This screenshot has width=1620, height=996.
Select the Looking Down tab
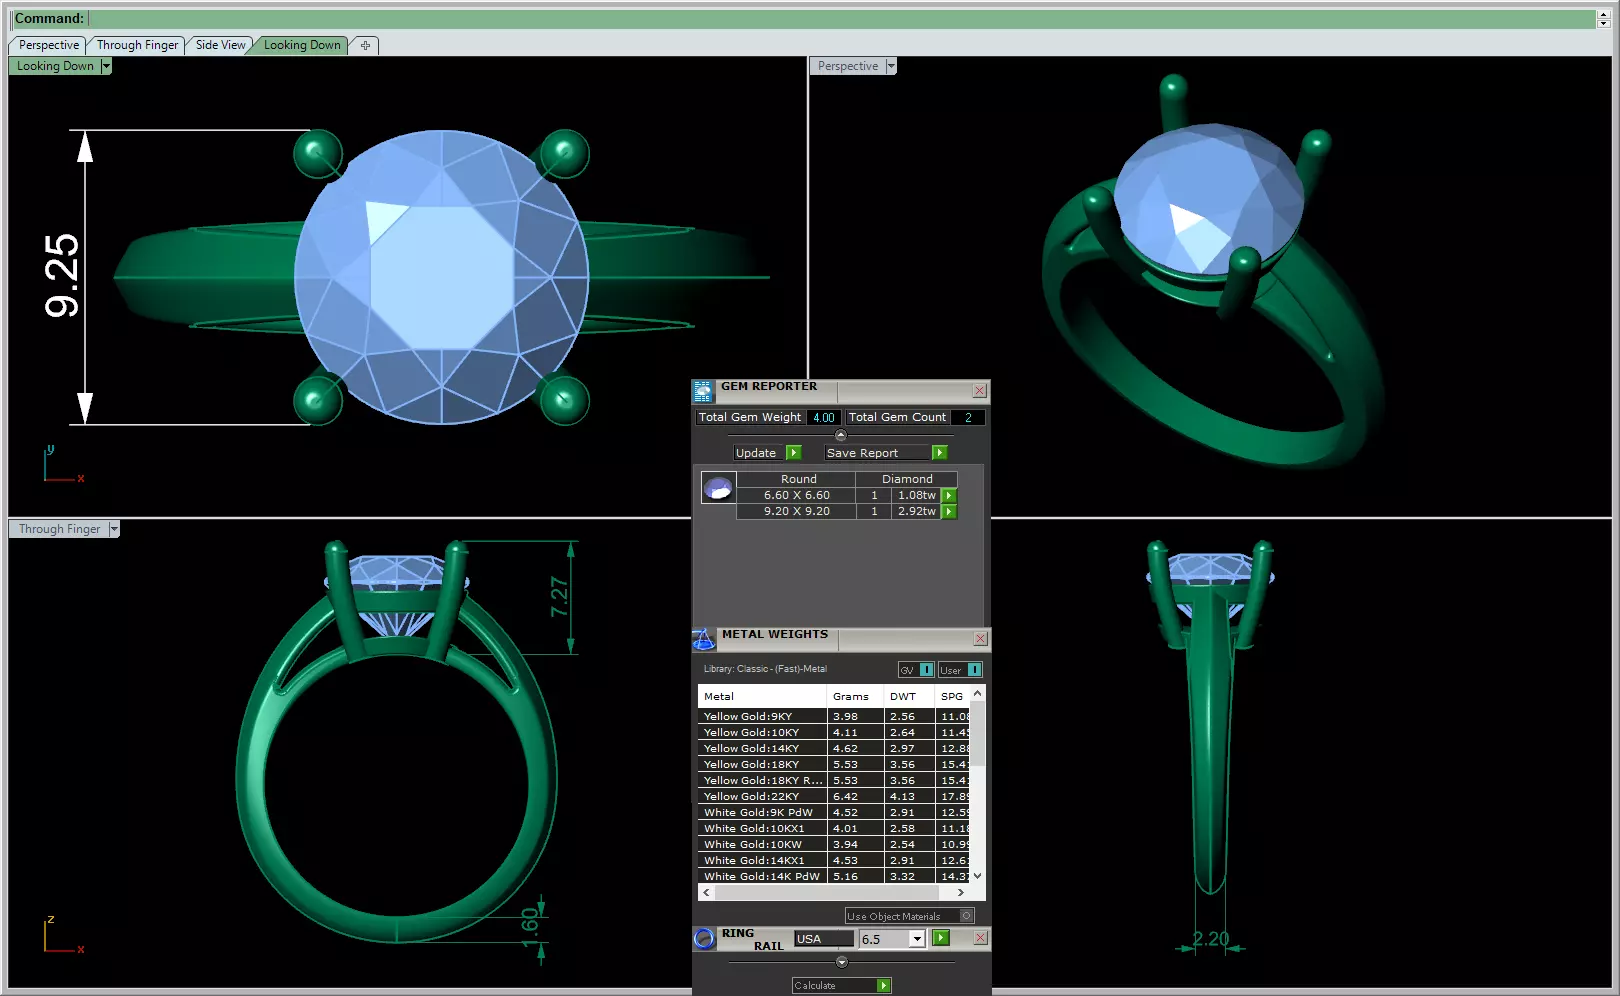(302, 45)
